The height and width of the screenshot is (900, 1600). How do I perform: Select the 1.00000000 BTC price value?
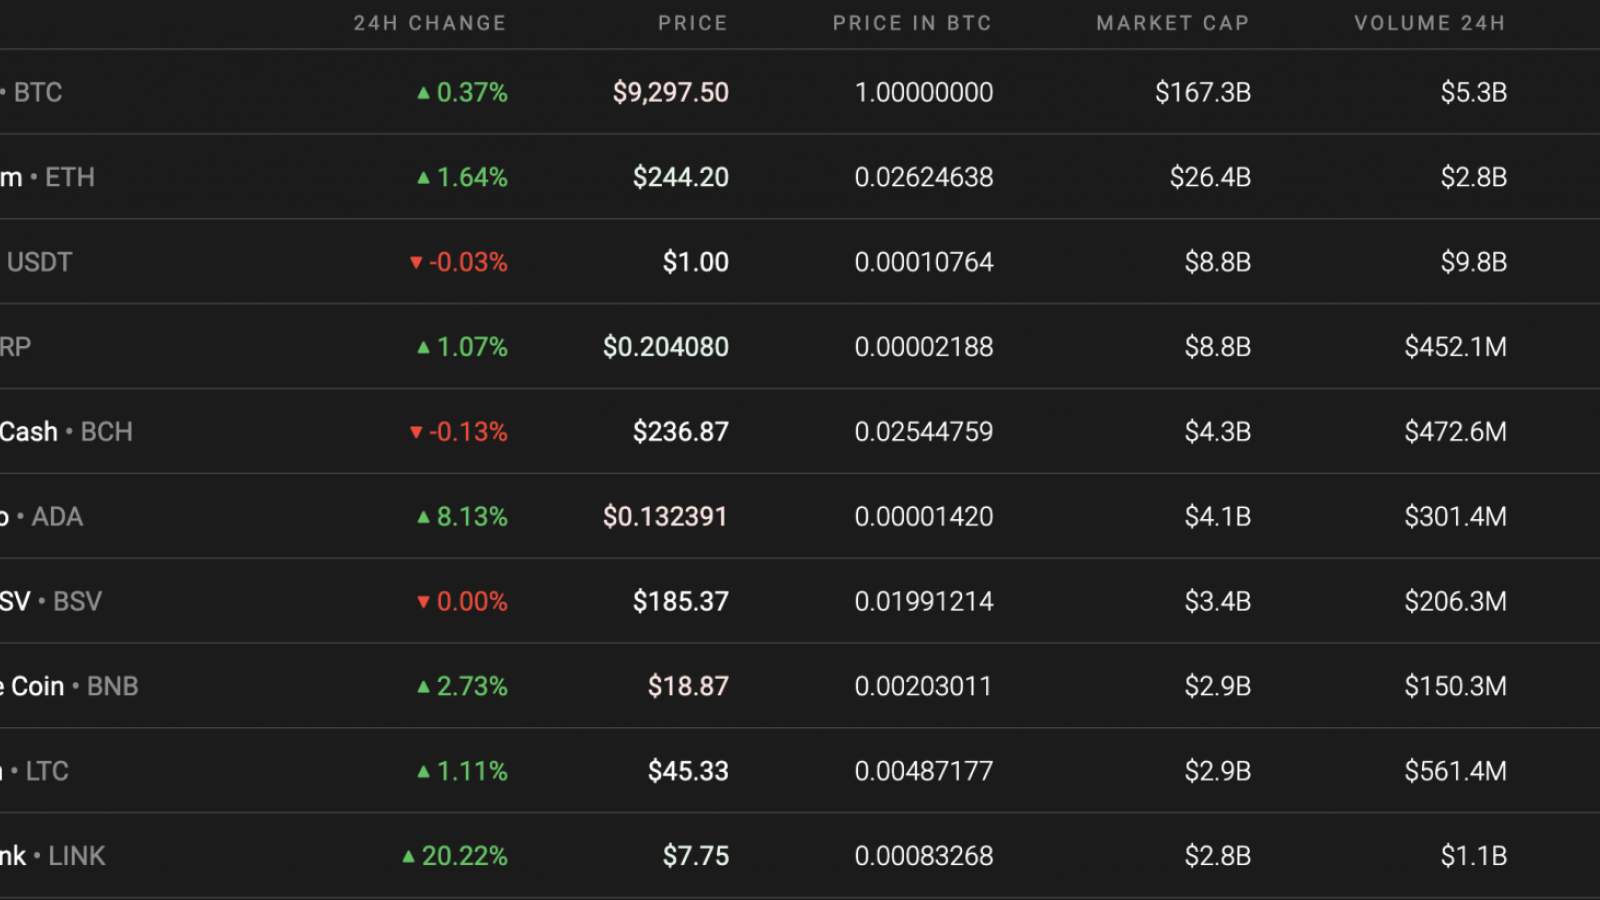(x=924, y=92)
